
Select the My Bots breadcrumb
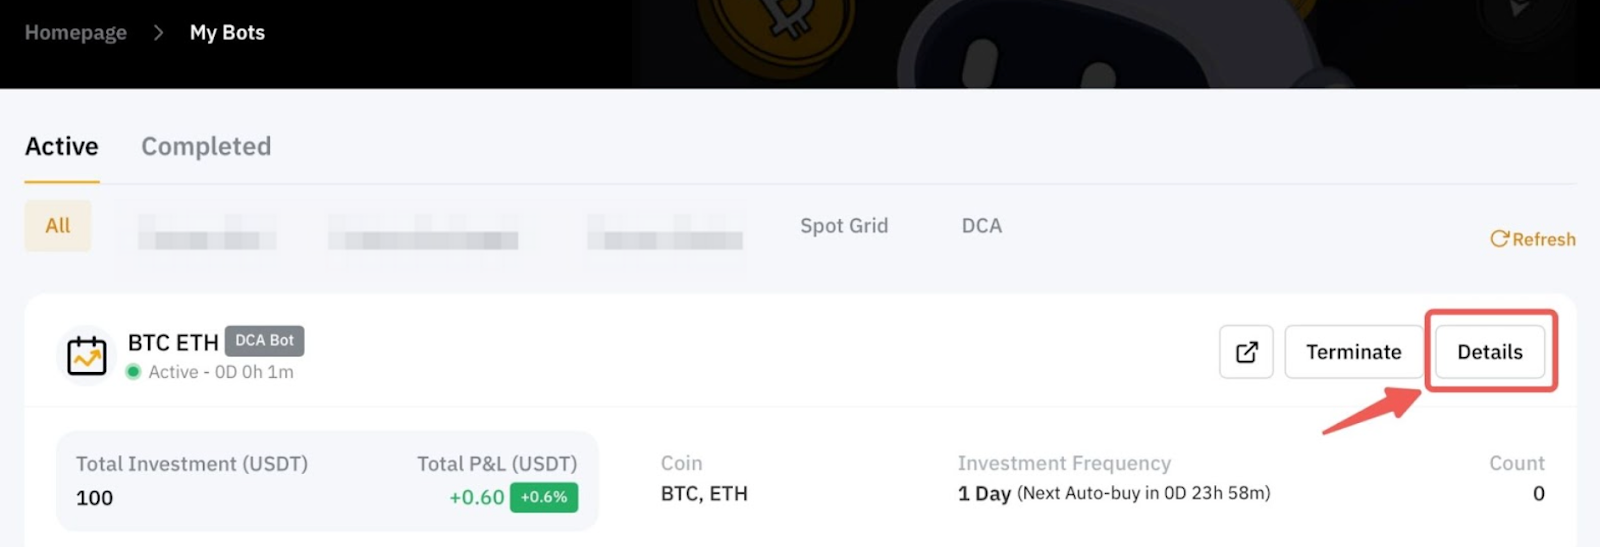[227, 33]
